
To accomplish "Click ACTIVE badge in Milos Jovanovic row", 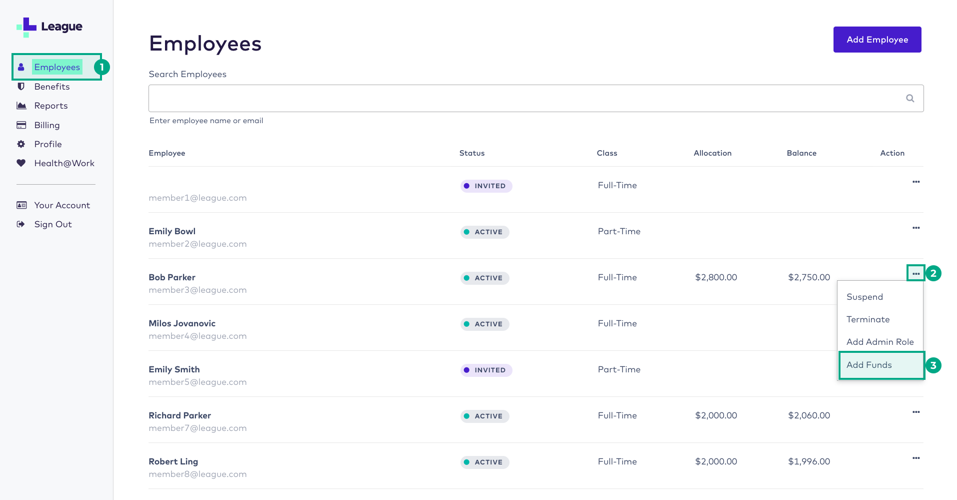I will click(x=485, y=324).
